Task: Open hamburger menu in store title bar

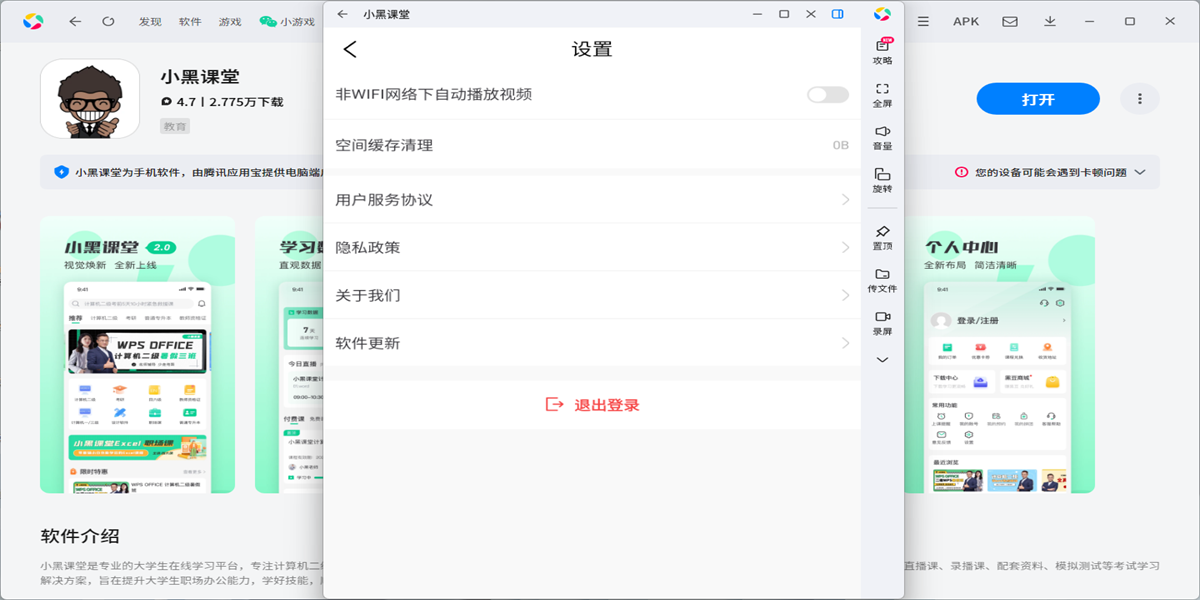Action: coord(923,21)
